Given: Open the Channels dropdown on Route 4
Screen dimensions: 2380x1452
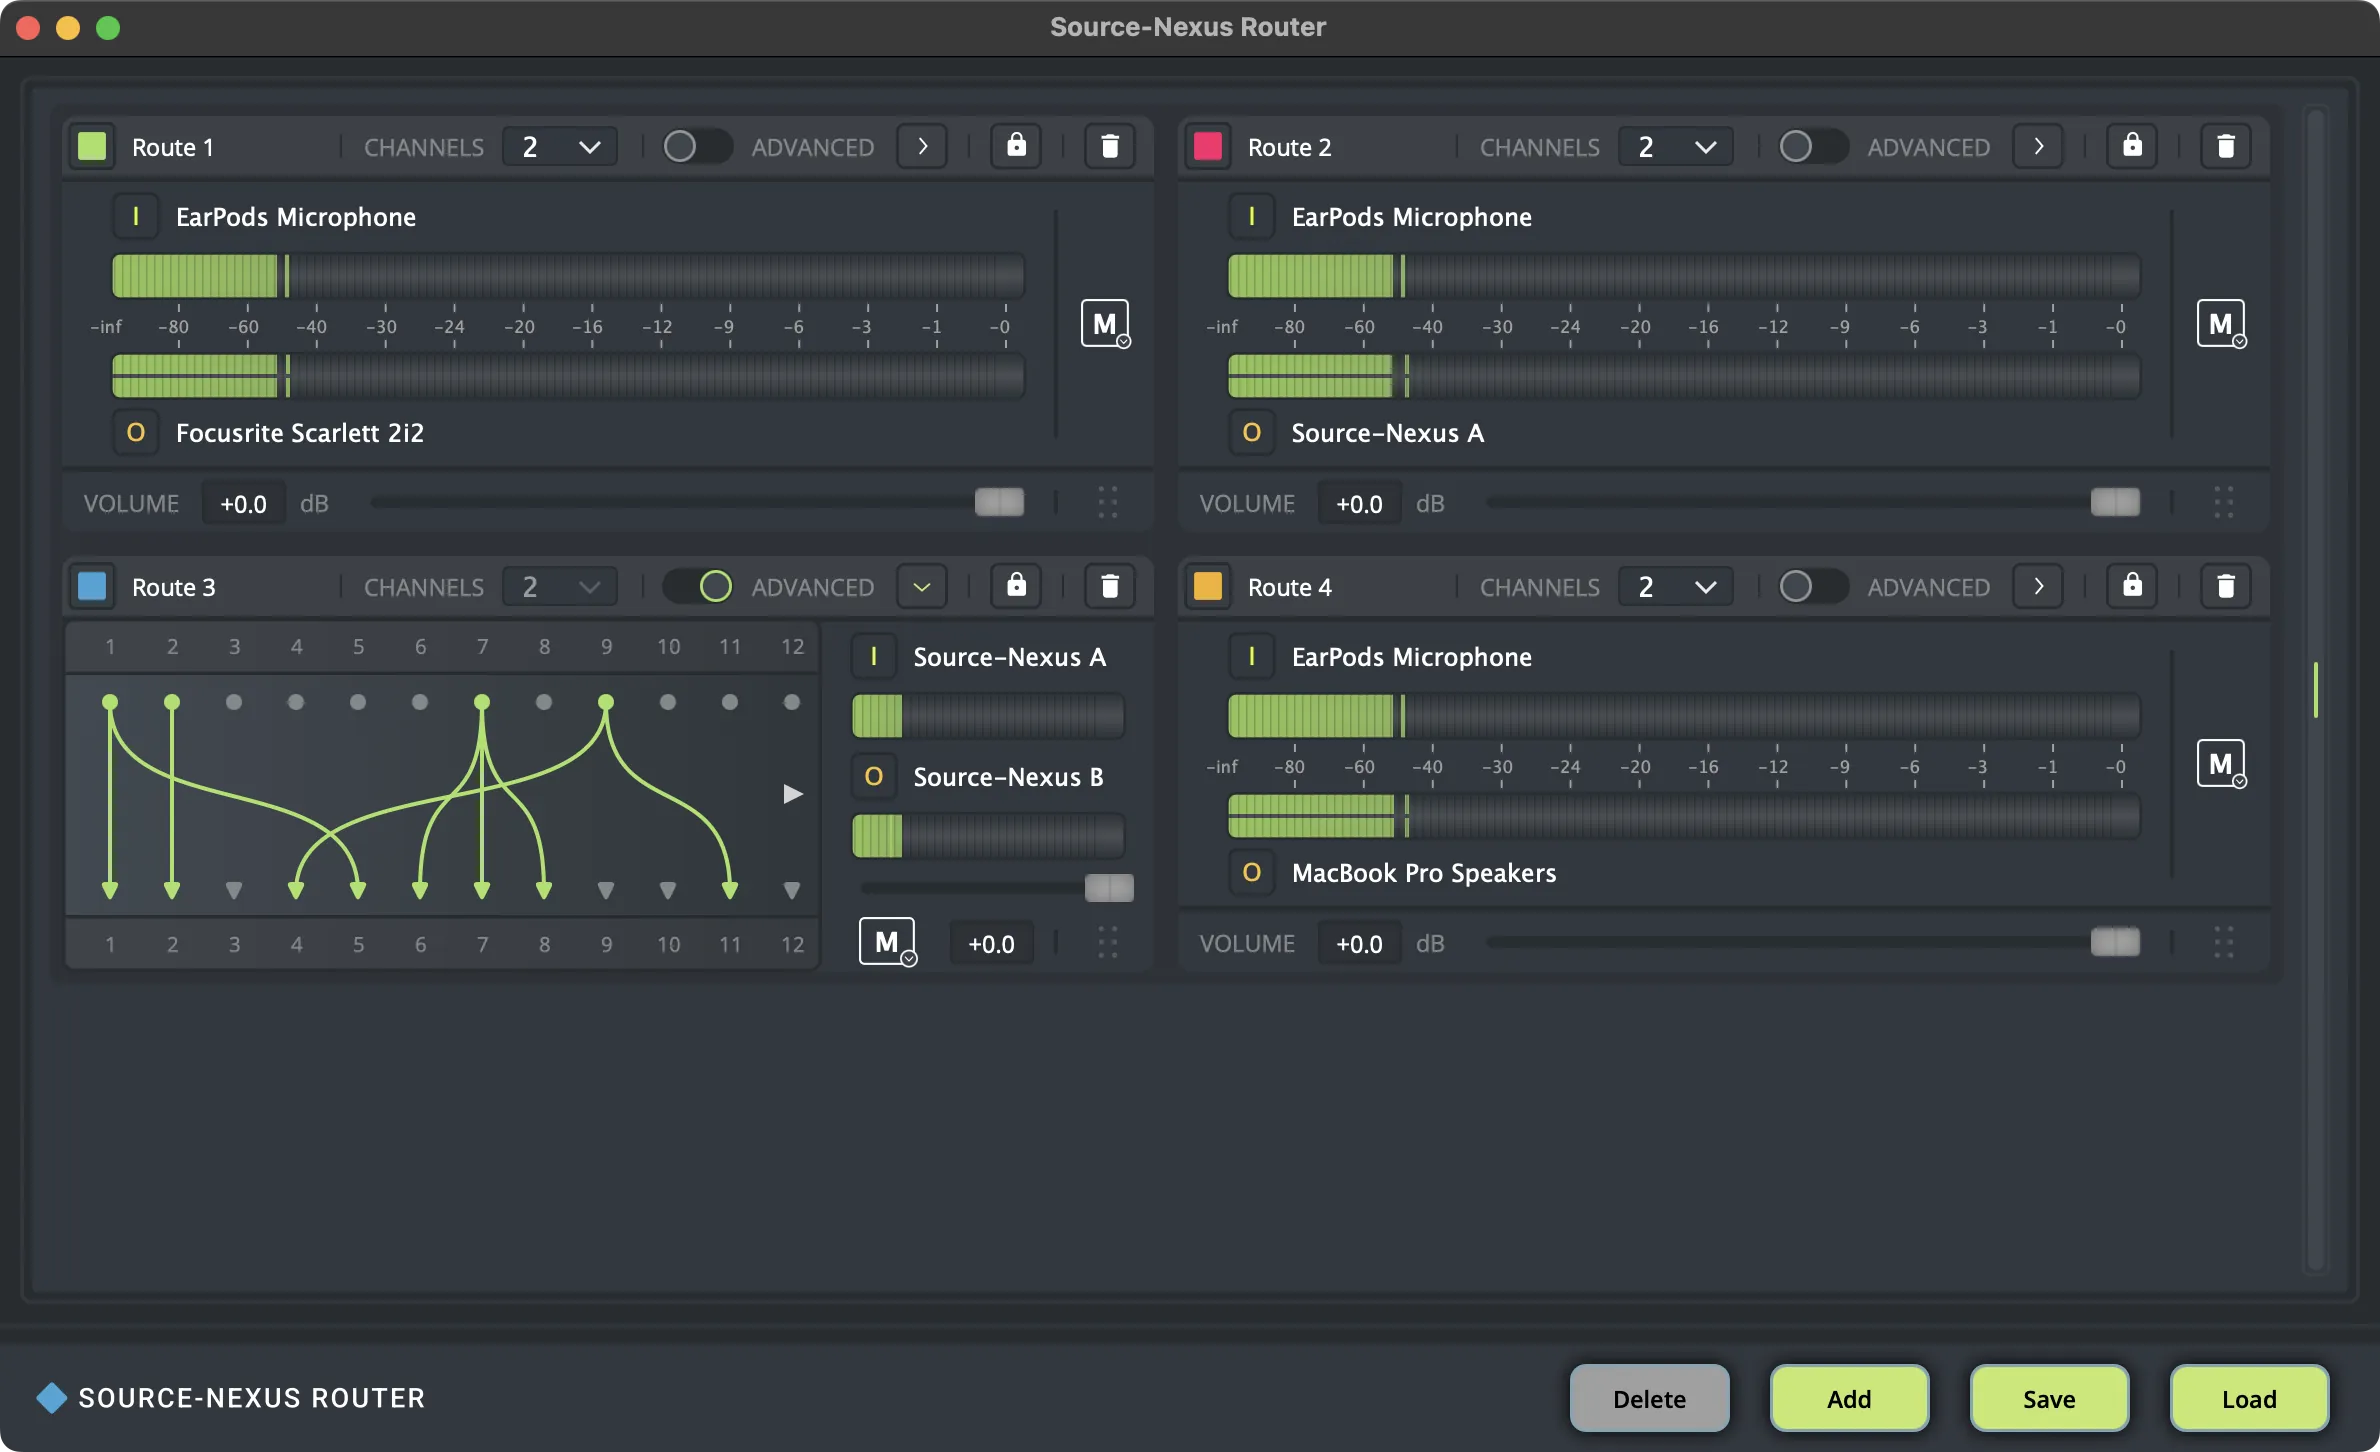Looking at the screenshot, I should pyautogui.click(x=1676, y=587).
